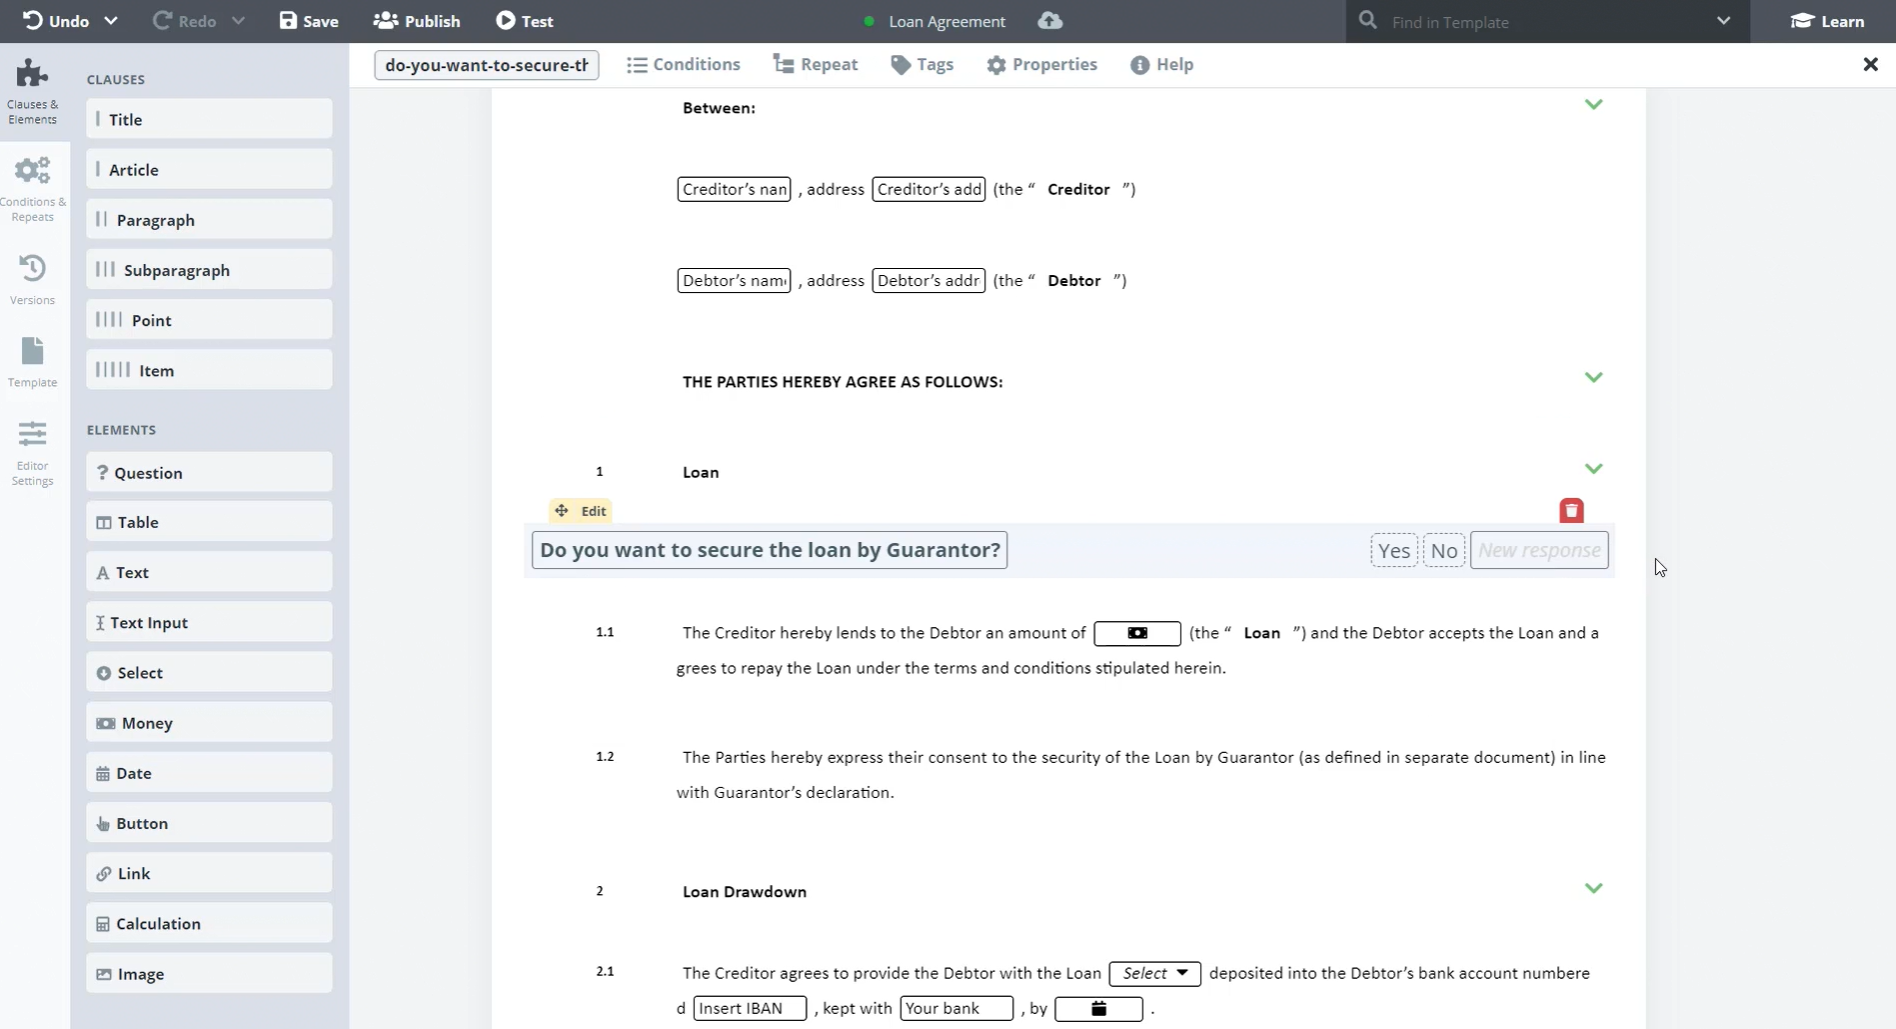This screenshot has width=1896, height=1029.
Task: Collapse THE PARTIES HEREBY AGREE section
Action: [x=1593, y=377]
